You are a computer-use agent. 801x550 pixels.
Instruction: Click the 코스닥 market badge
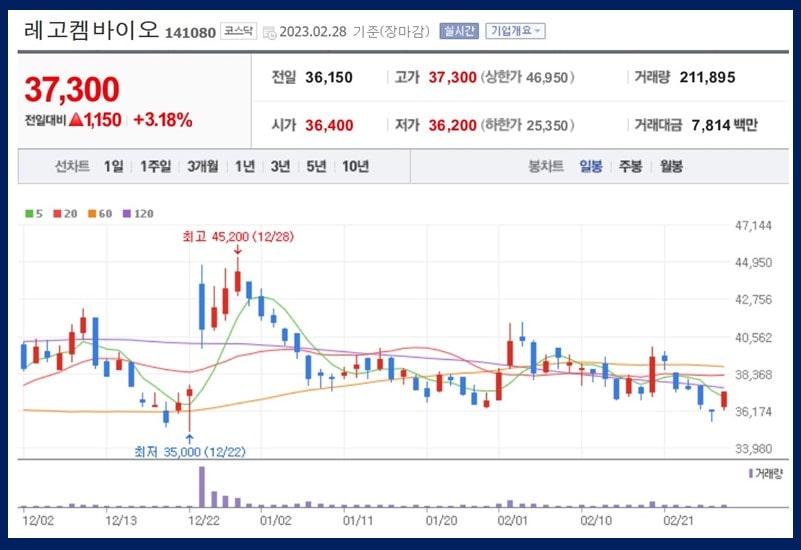(239, 31)
